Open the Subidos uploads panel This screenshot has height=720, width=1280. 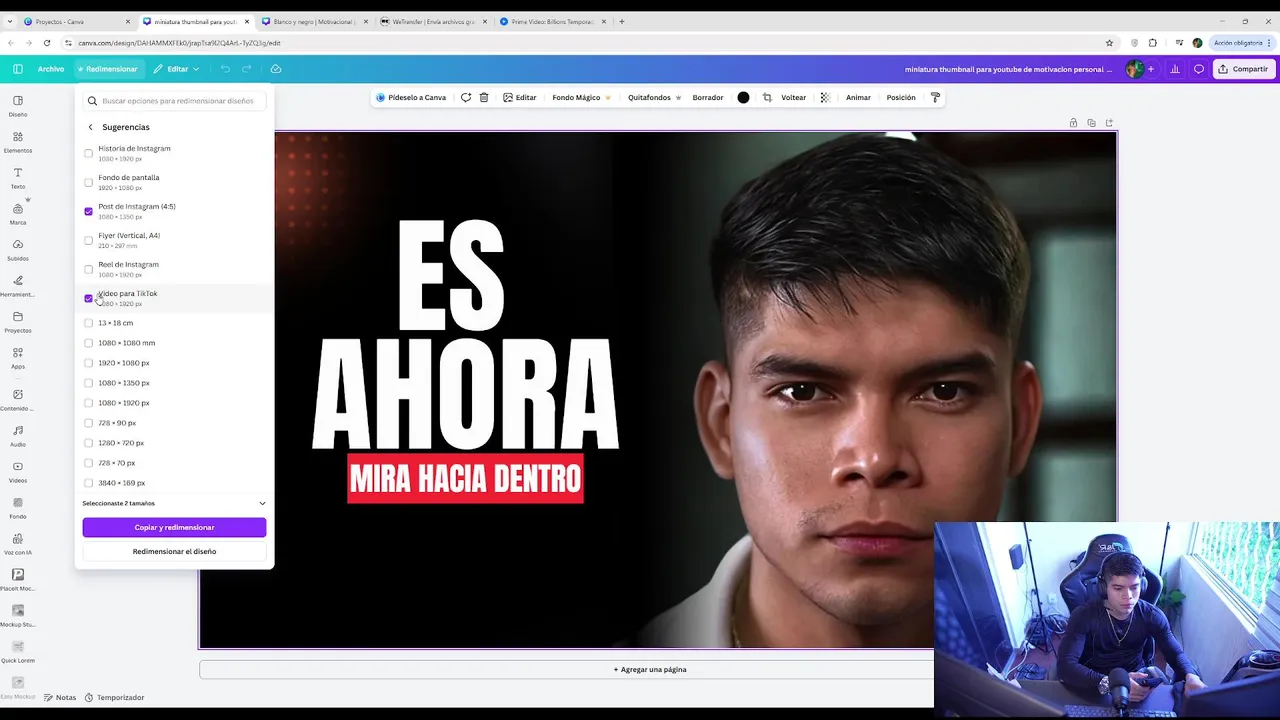pyautogui.click(x=18, y=249)
